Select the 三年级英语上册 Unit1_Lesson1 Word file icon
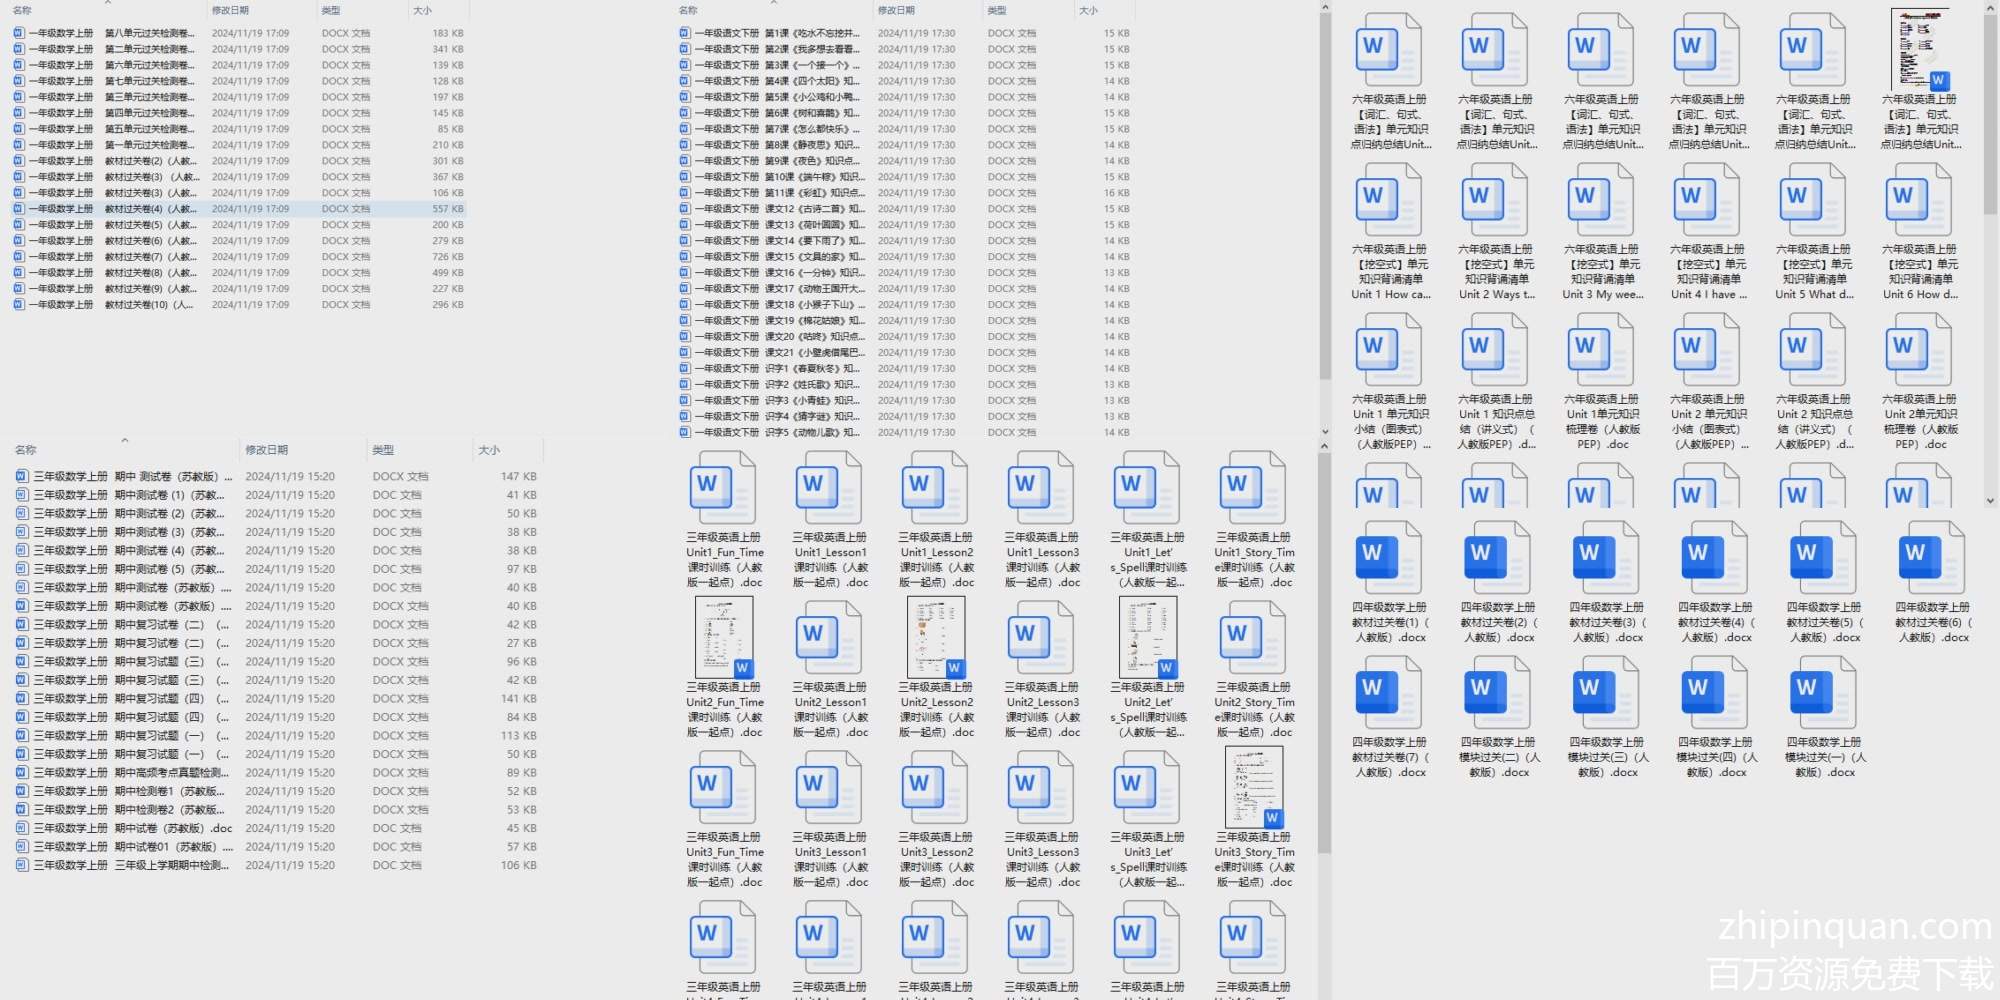 pos(829,487)
